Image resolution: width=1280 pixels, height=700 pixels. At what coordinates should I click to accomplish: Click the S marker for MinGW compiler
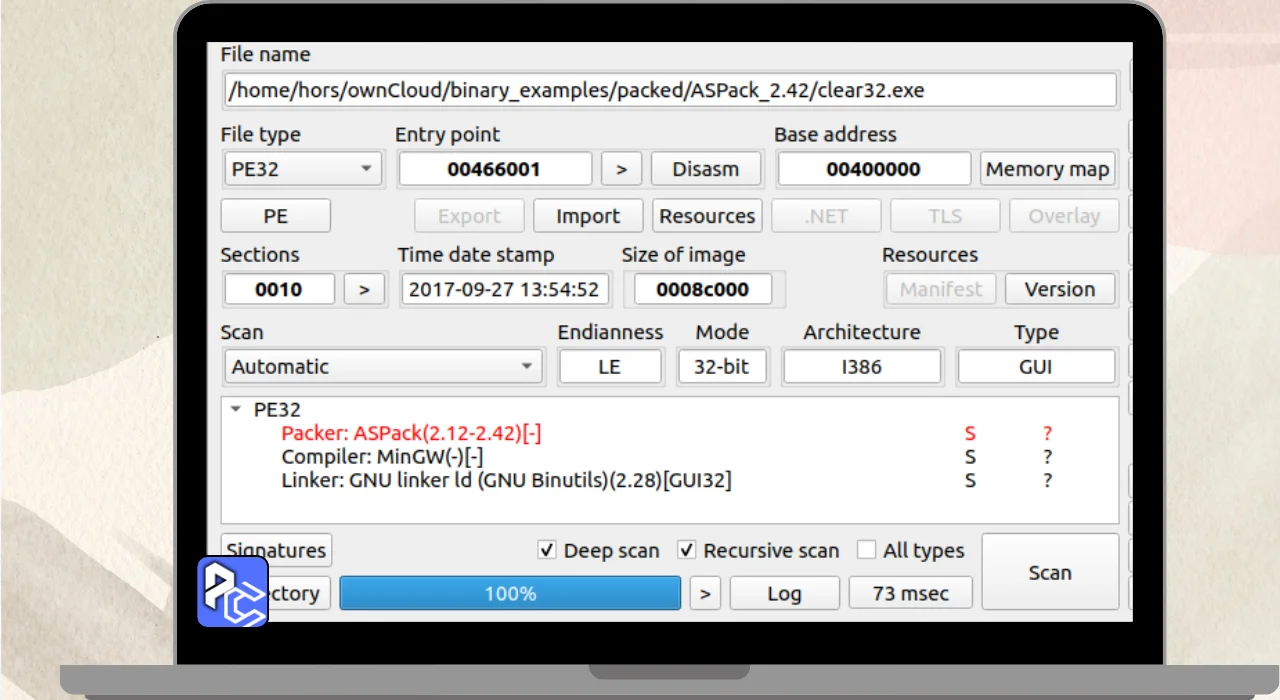[x=969, y=457]
